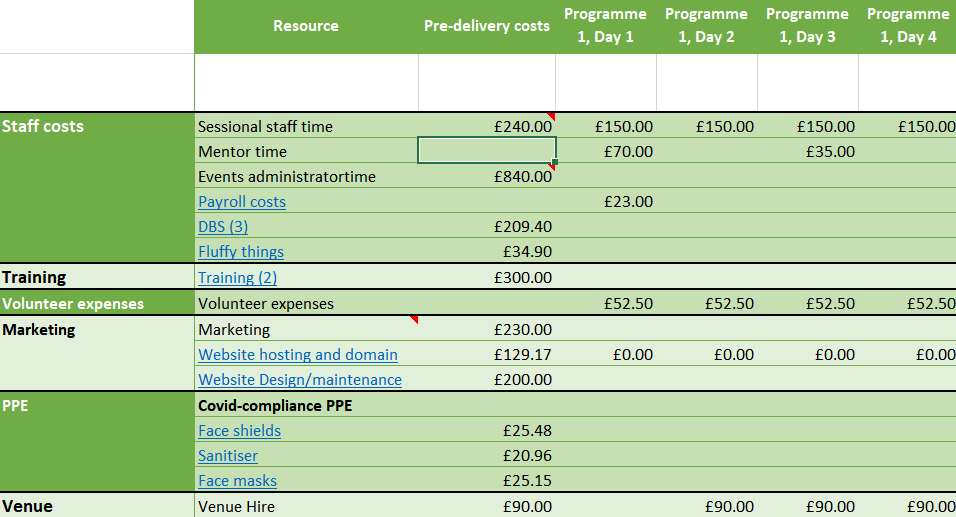Viewport: 956px width, 517px height.
Task: Select the Sessional staff time £240.00 cell
Action: [x=486, y=127]
